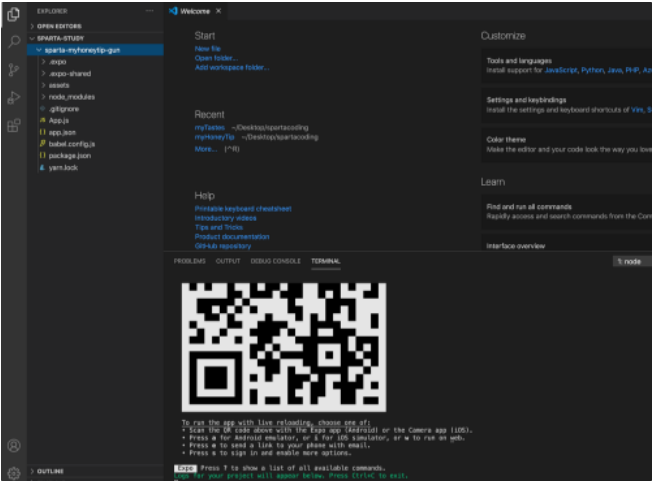Image resolution: width=654 pixels, height=483 pixels.
Task: Open the Color theme customization item
Action: click(x=567, y=144)
